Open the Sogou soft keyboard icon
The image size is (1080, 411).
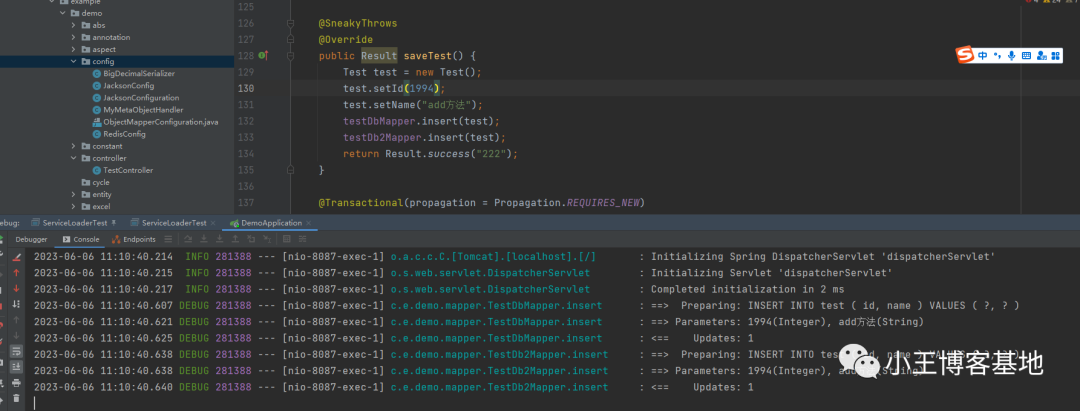click(x=1026, y=55)
